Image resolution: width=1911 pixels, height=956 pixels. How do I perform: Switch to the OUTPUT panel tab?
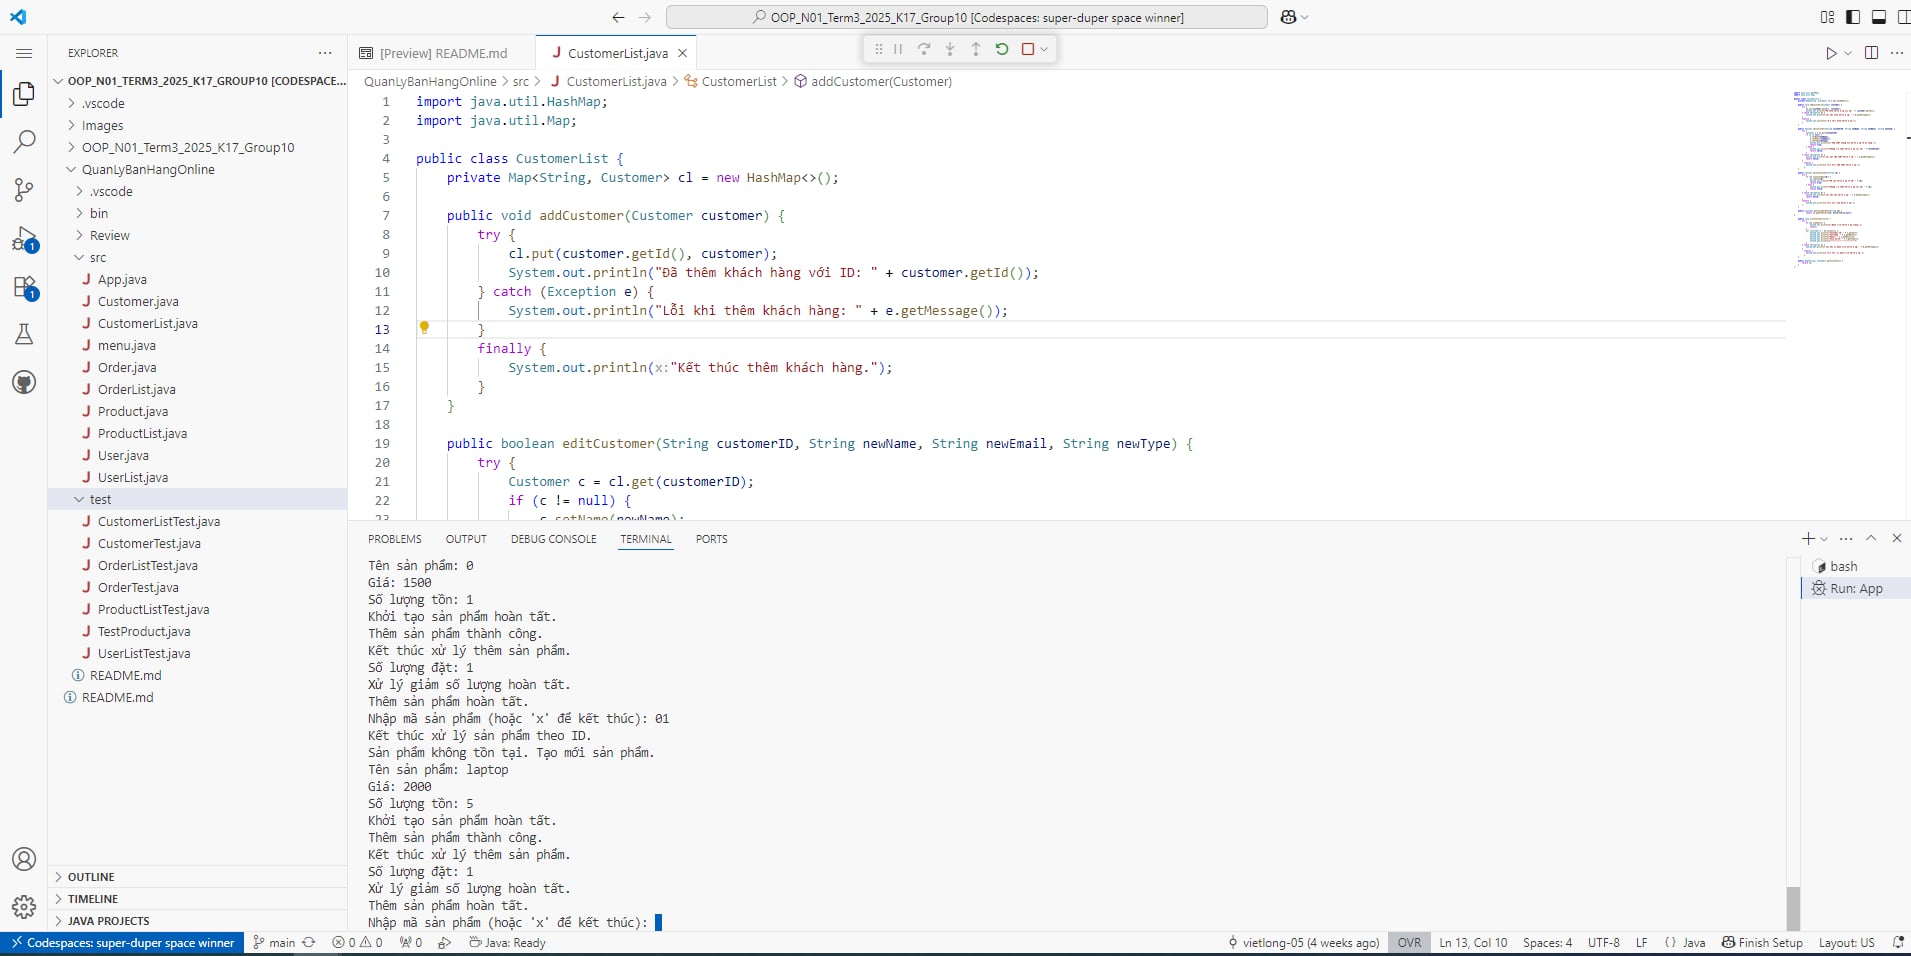coord(466,539)
